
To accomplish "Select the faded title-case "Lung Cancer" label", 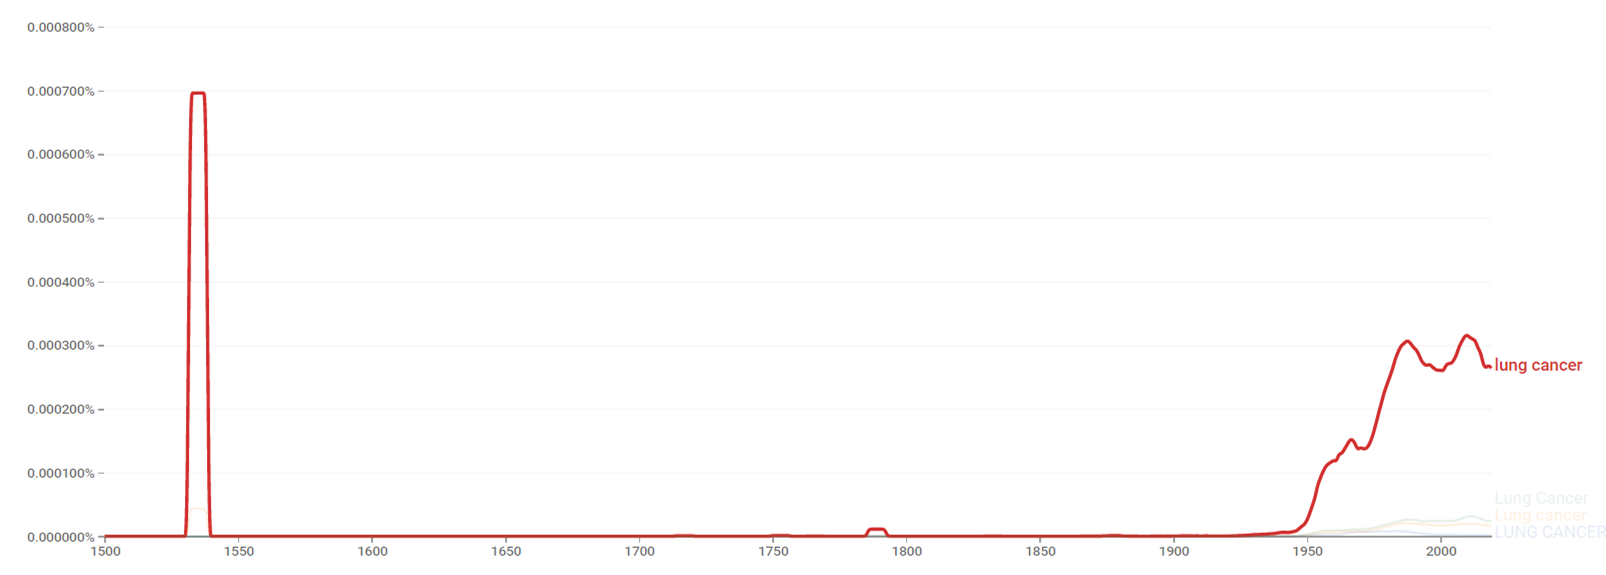I will [x=1541, y=498].
